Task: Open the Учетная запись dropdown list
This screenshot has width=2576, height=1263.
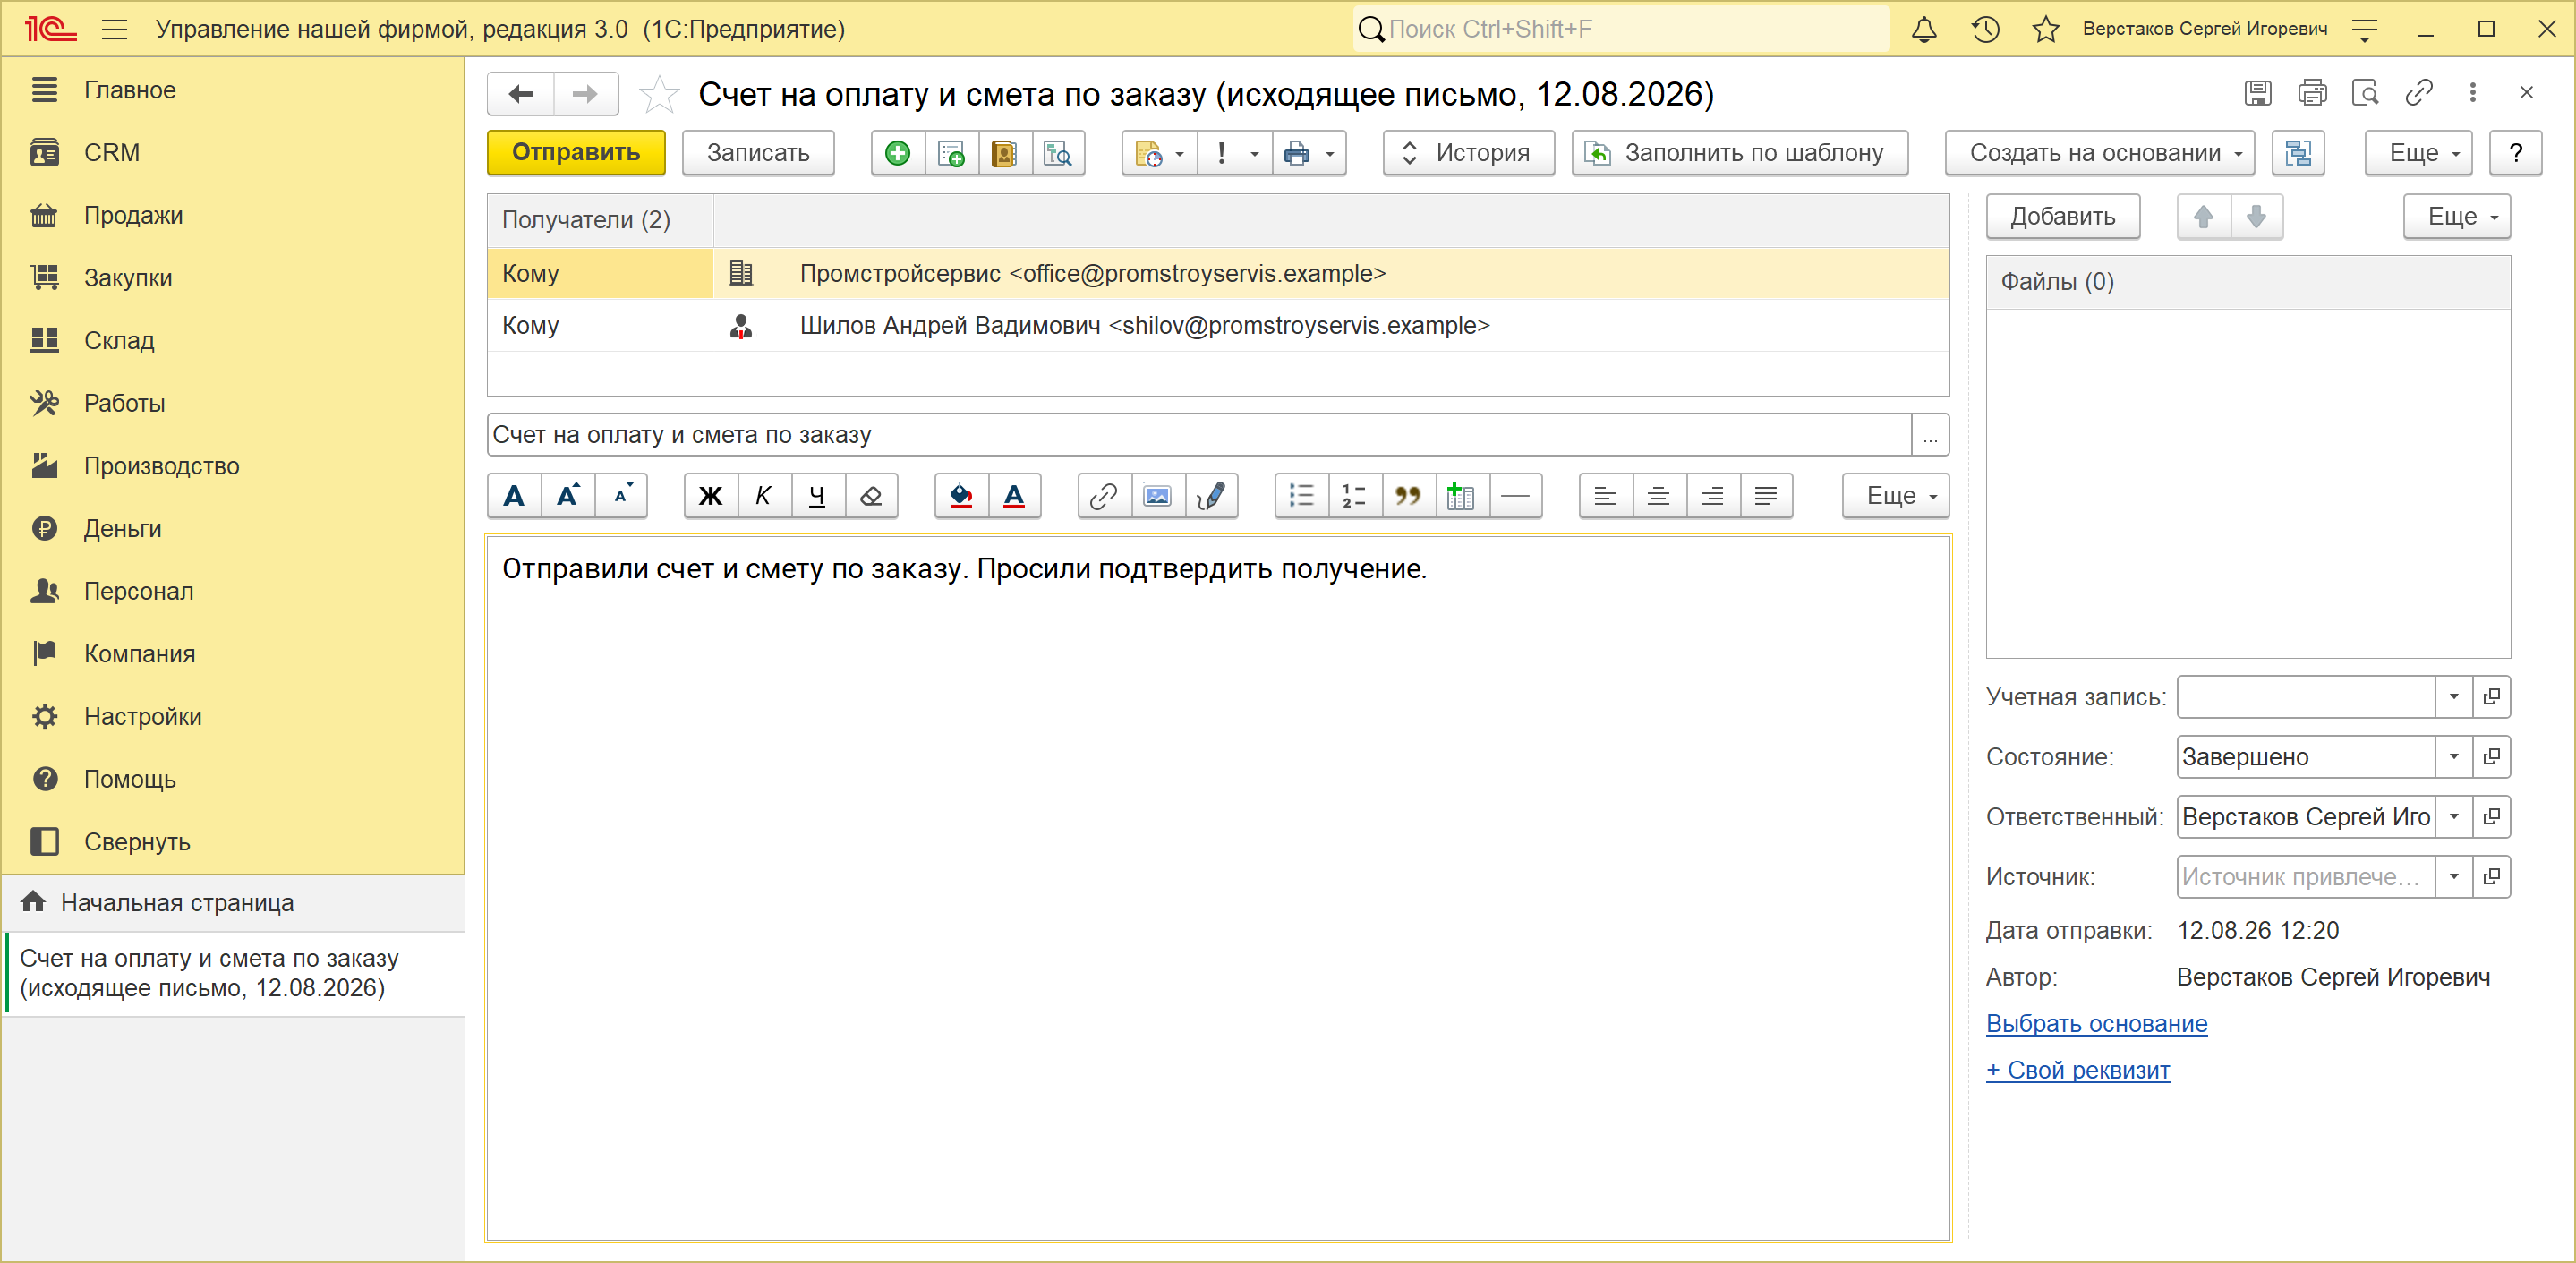Action: click(2453, 697)
